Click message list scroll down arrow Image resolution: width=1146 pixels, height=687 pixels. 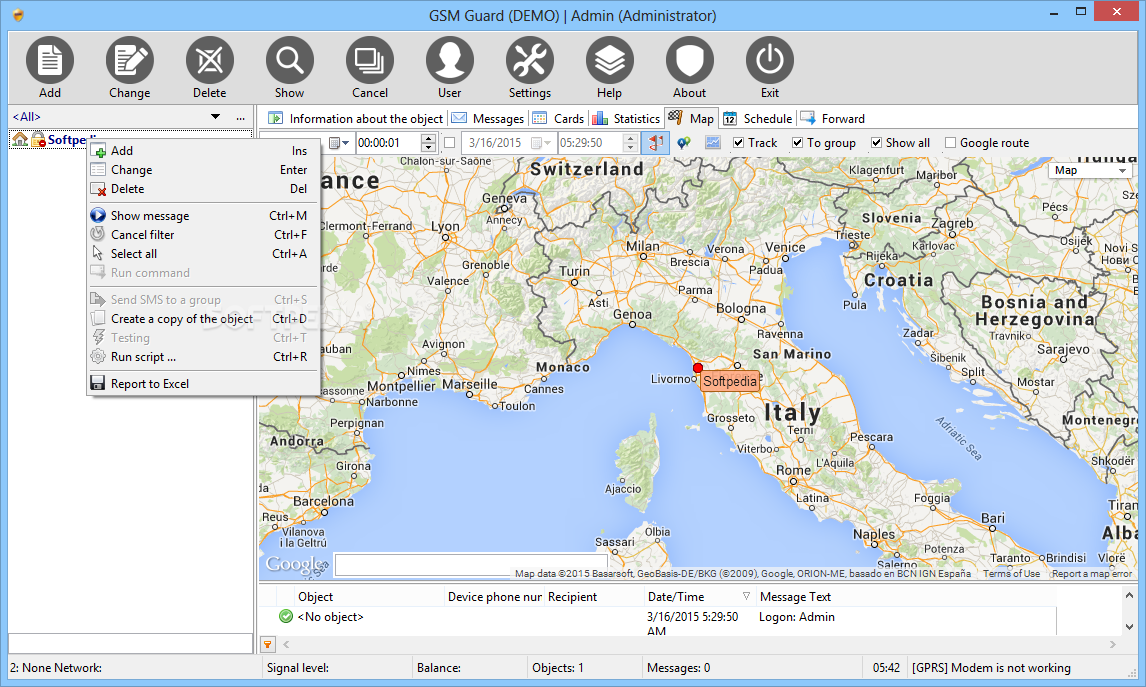(1129, 626)
